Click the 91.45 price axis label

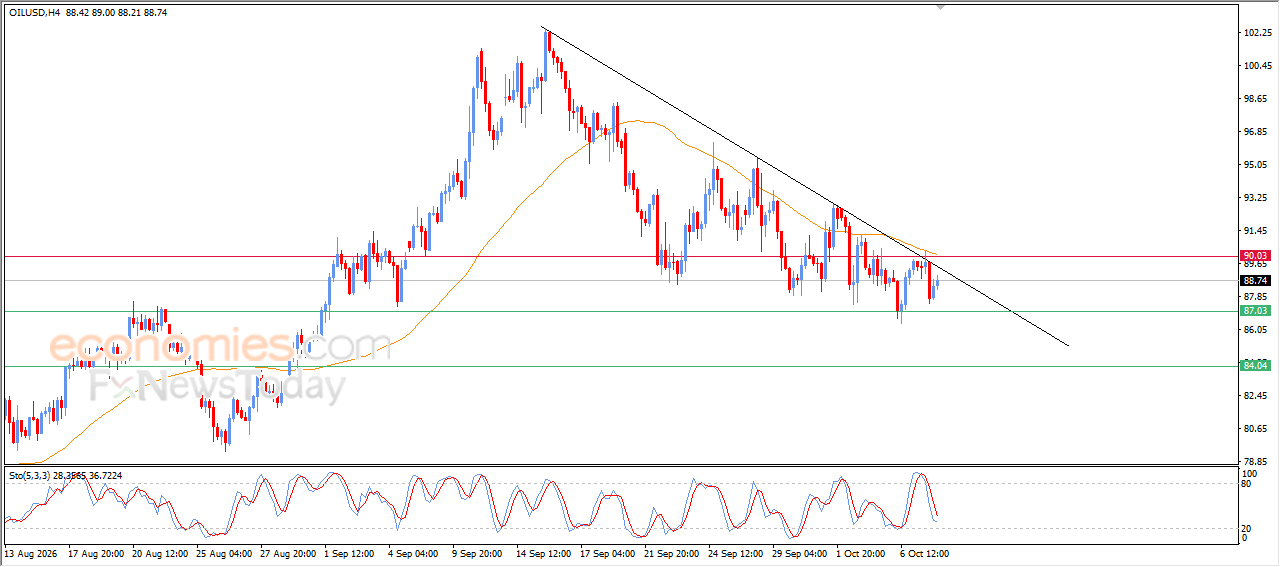pyautogui.click(x=1257, y=231)
